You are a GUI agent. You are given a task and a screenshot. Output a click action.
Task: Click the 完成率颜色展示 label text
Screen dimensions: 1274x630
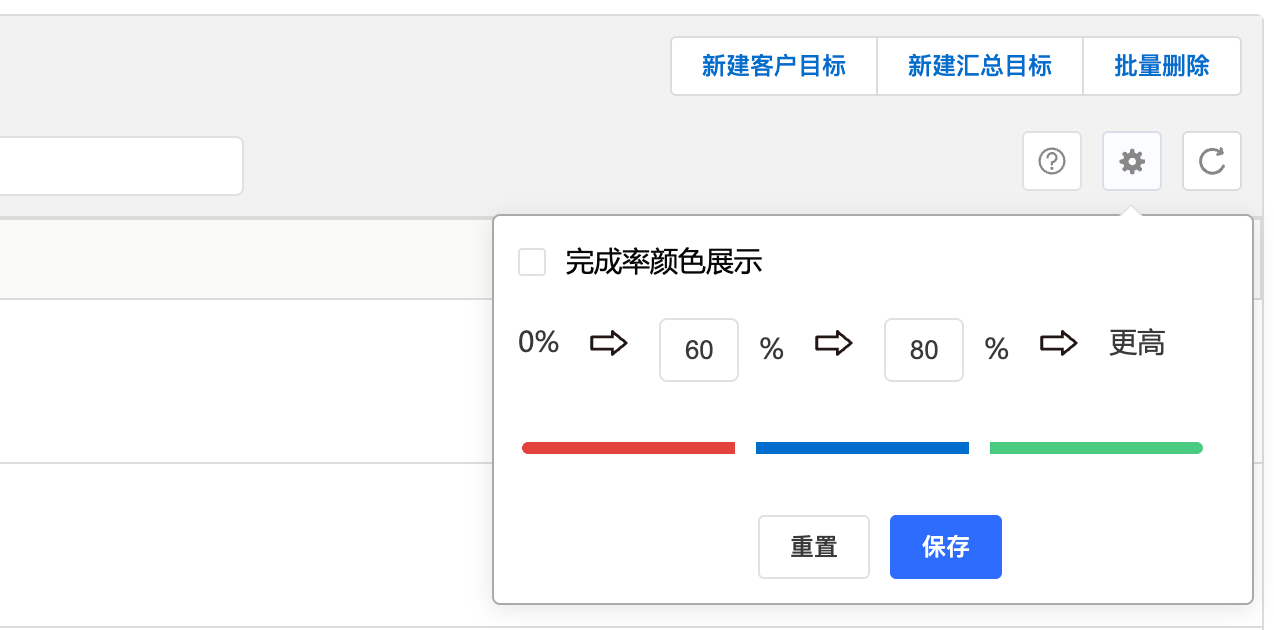tap(664, 263)
